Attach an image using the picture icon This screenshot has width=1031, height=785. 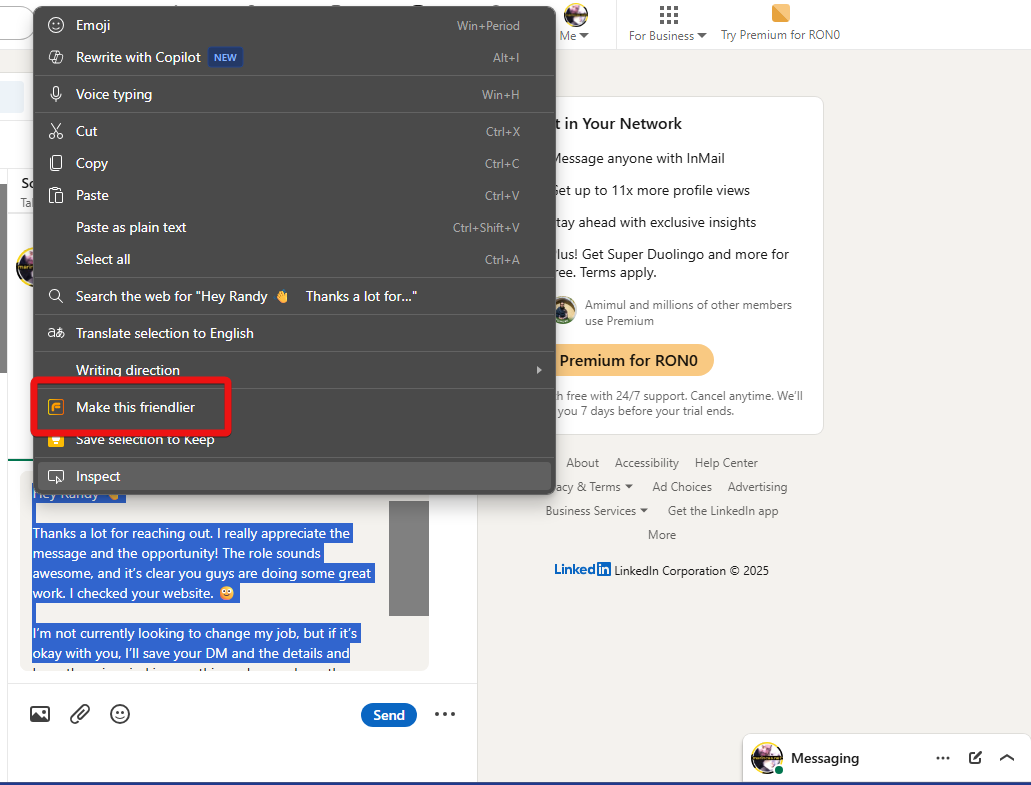point(40,714)
